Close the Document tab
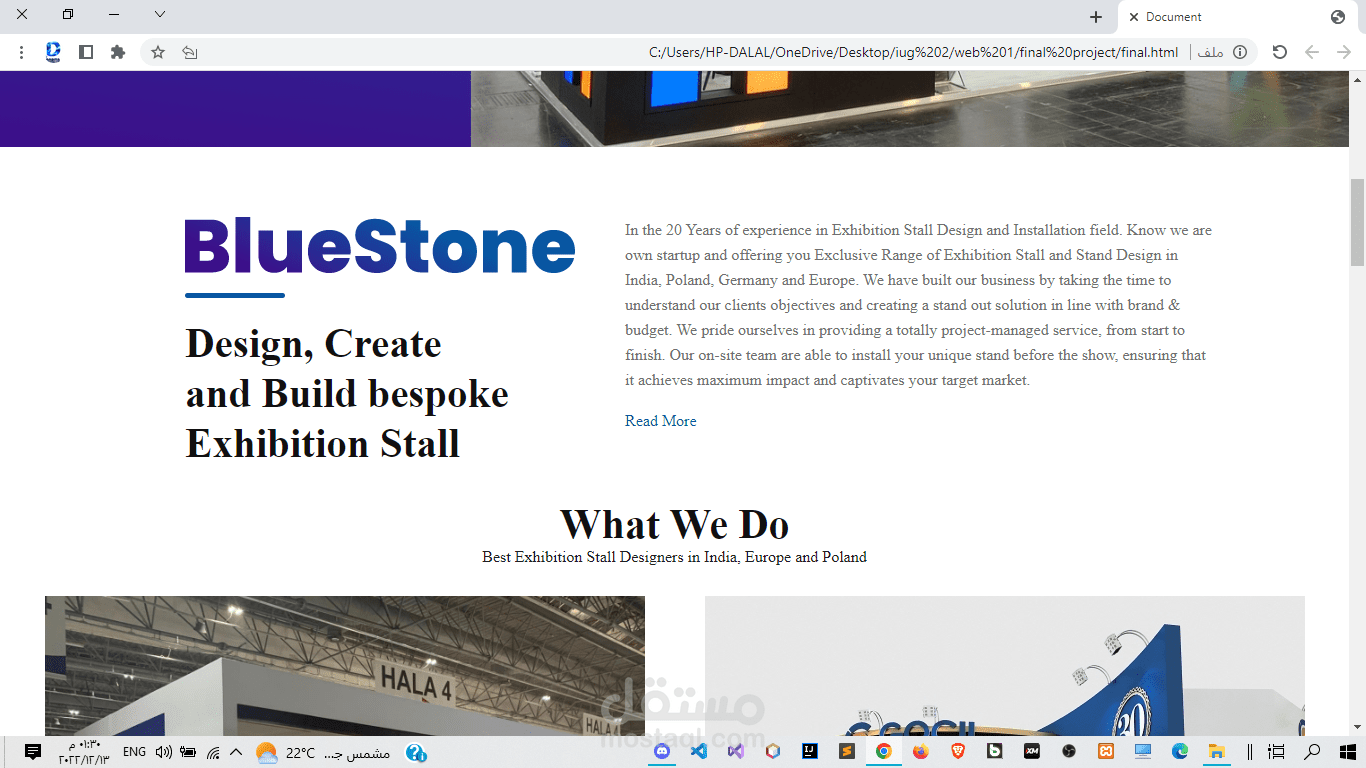Image resolution: width=1366 pixels, height=768 pixels. coord(1134,17)
